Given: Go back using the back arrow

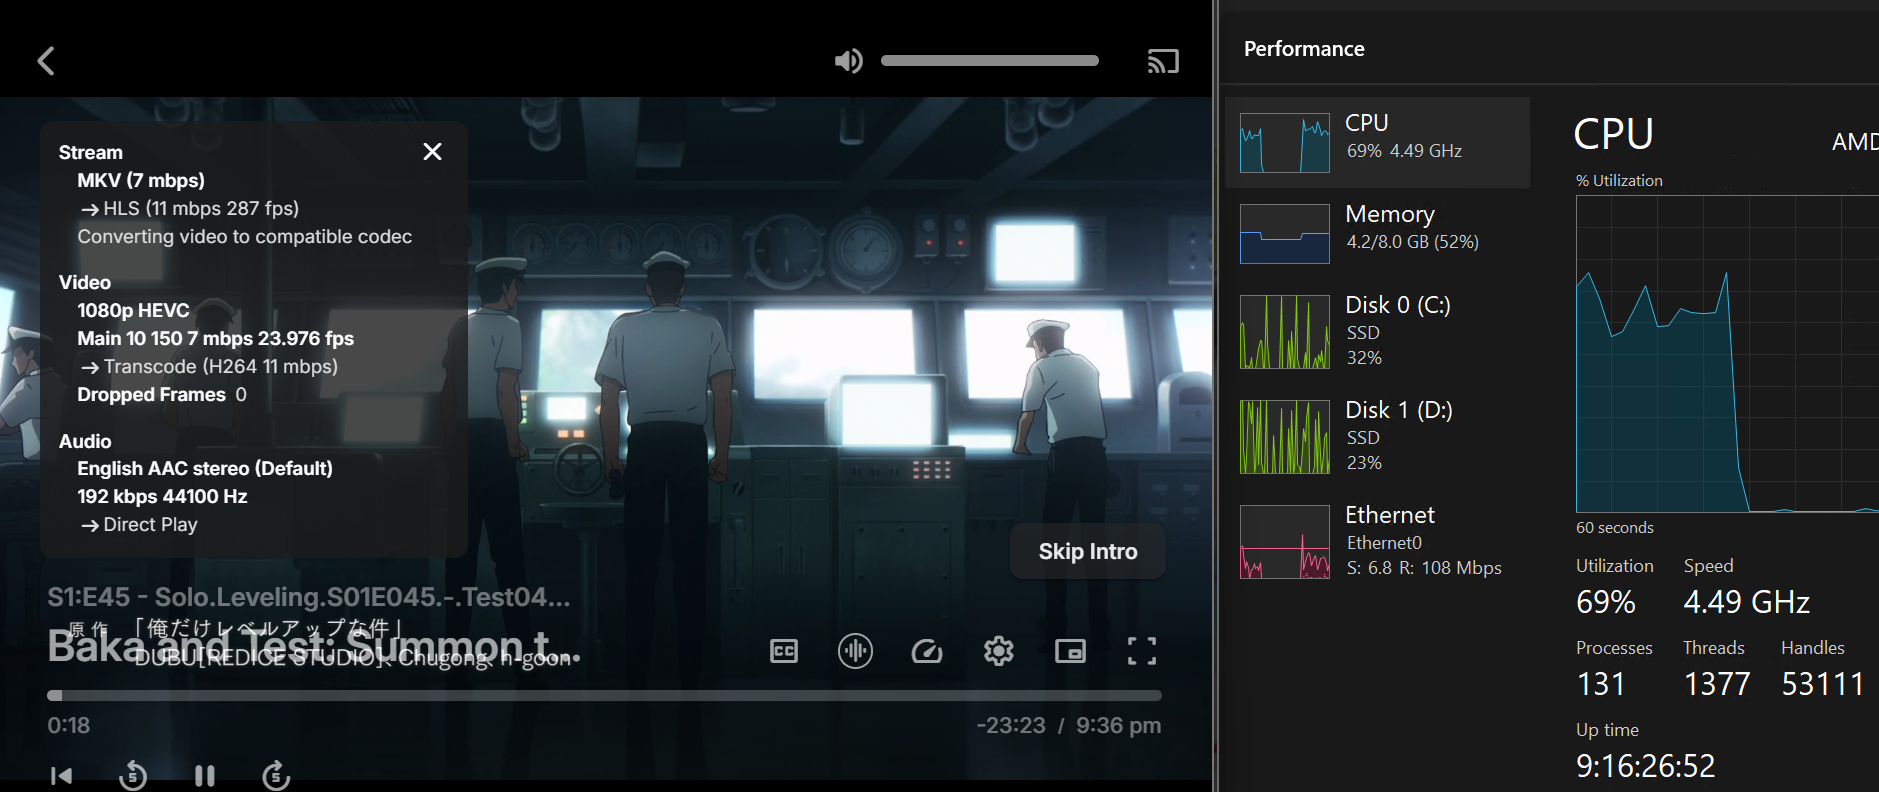Looking at the screenshot, I should pos(46,61).
